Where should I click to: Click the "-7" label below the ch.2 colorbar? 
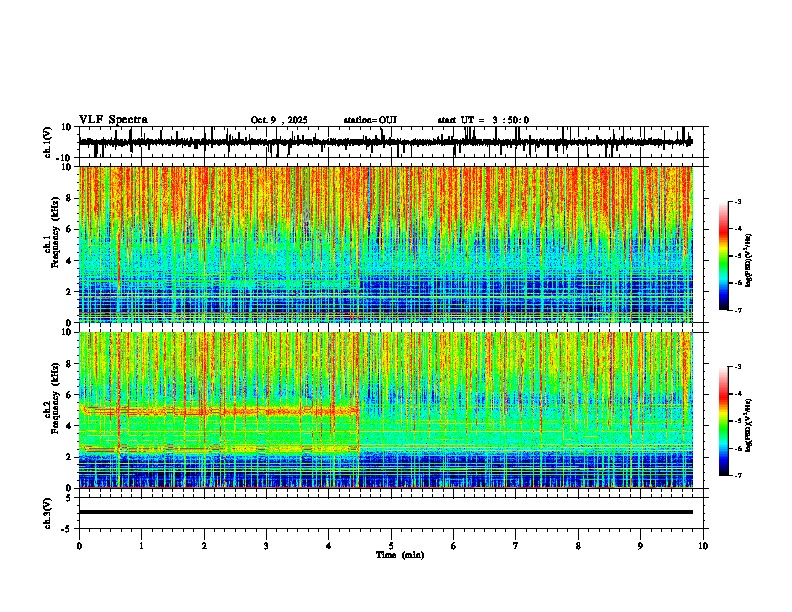click(737, 475)
